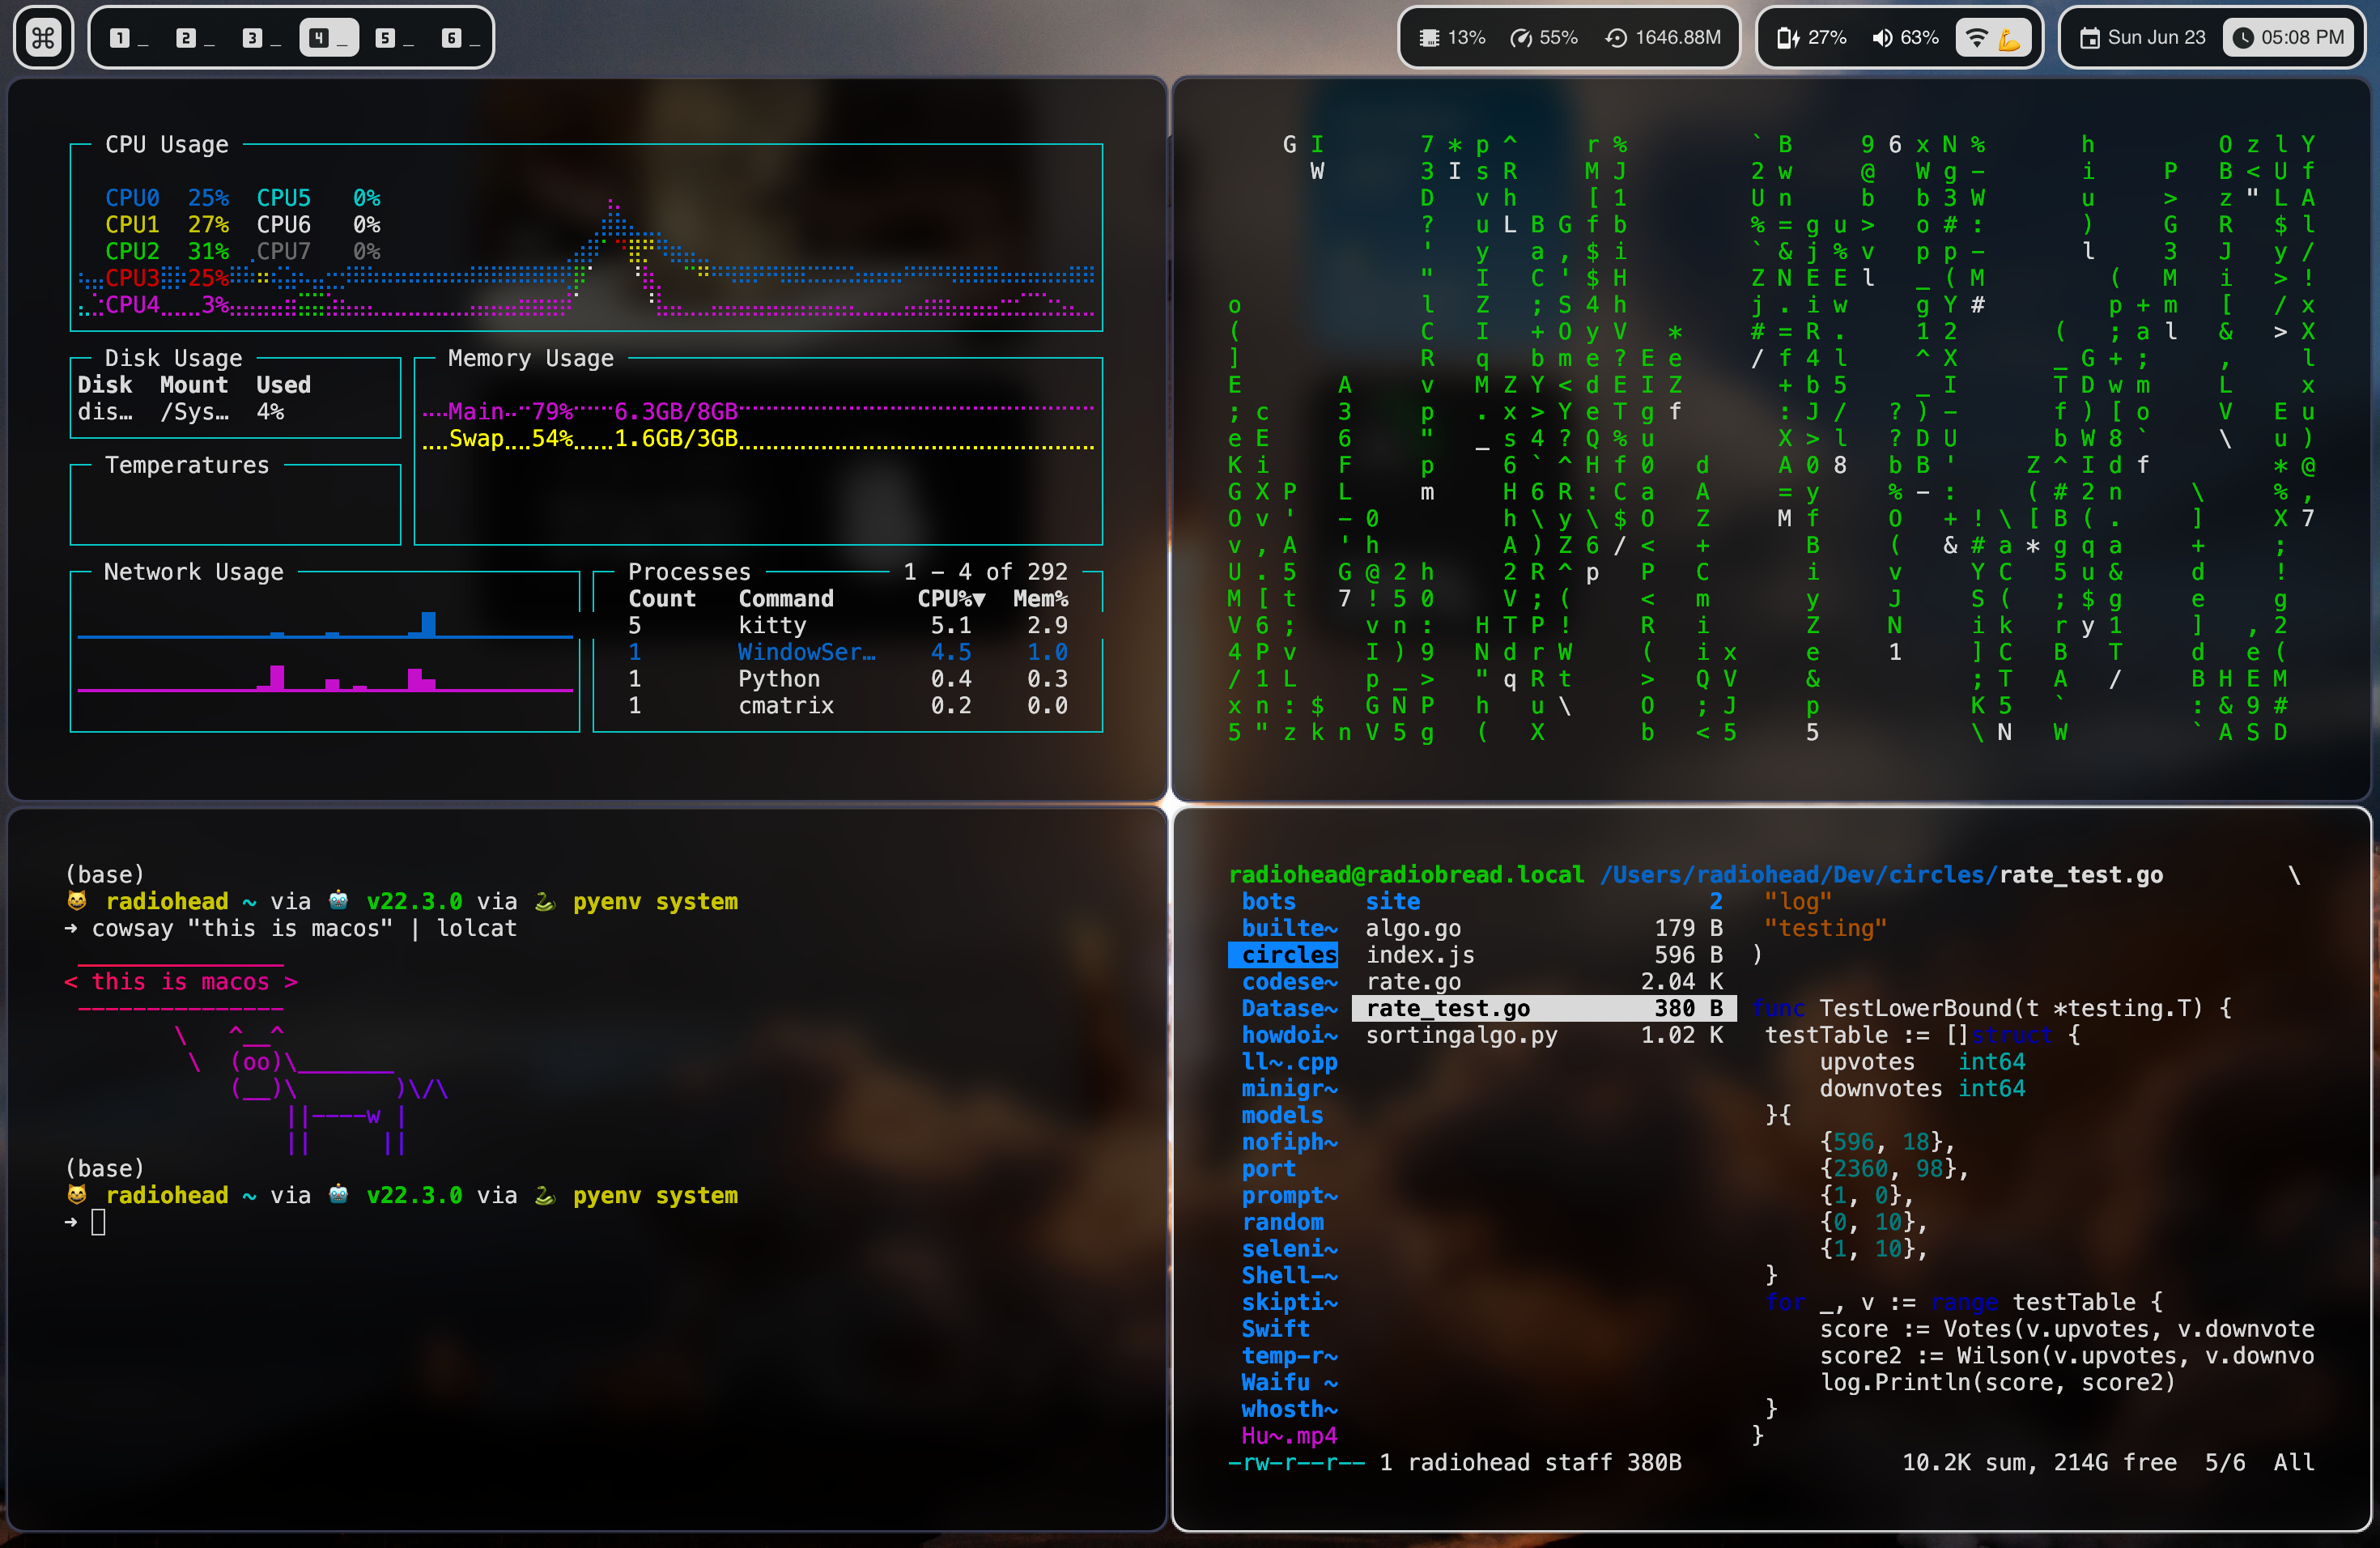
Task: Click the Main 79% memory line
Action: pyautogui.click(x=593, y=411)
